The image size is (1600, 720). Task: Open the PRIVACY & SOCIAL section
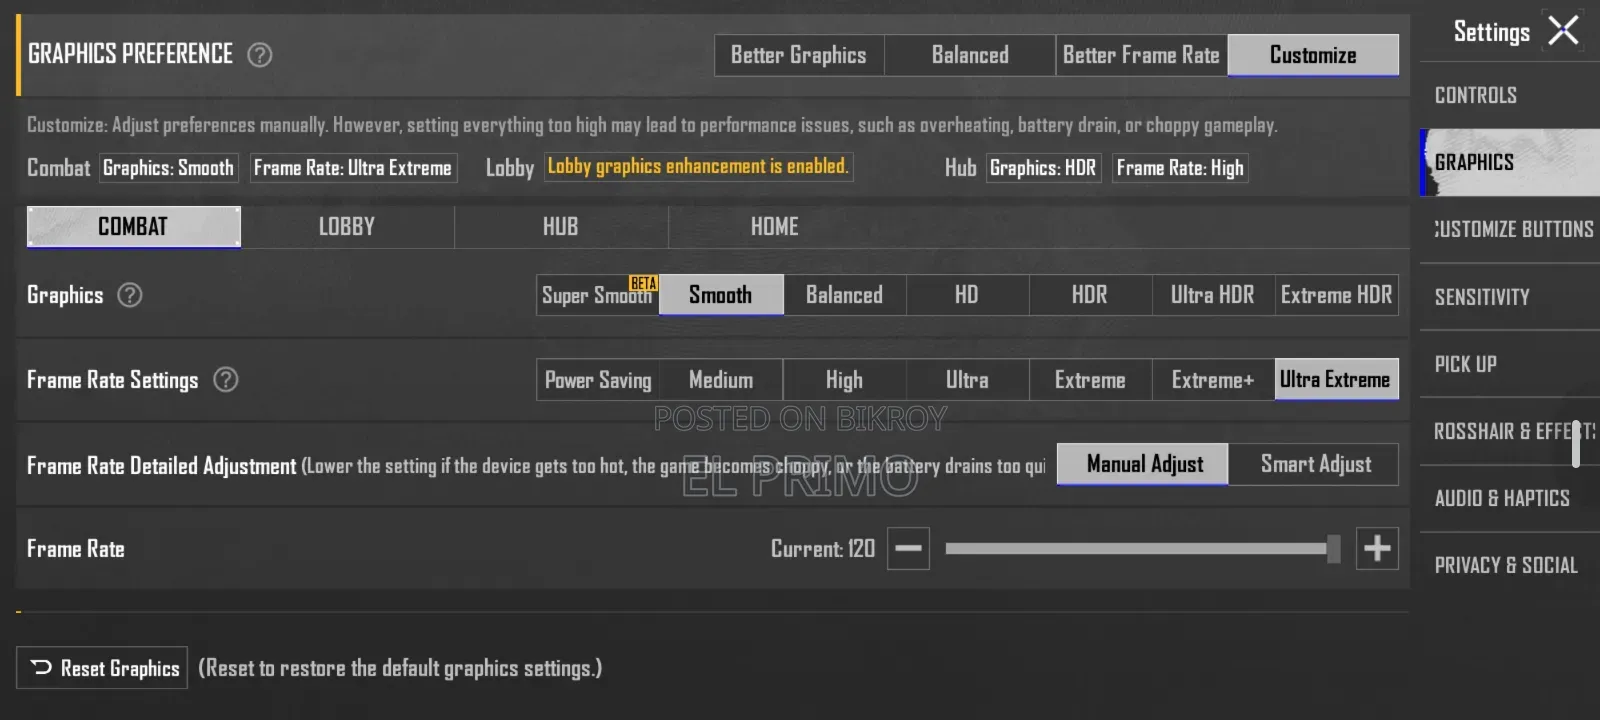[1510, 565]
